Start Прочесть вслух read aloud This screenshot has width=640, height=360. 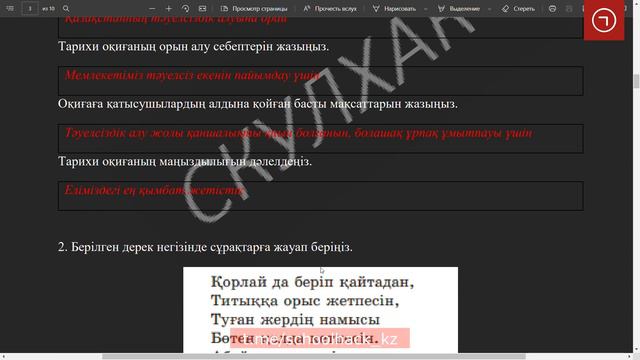click(x=330, y=9)
